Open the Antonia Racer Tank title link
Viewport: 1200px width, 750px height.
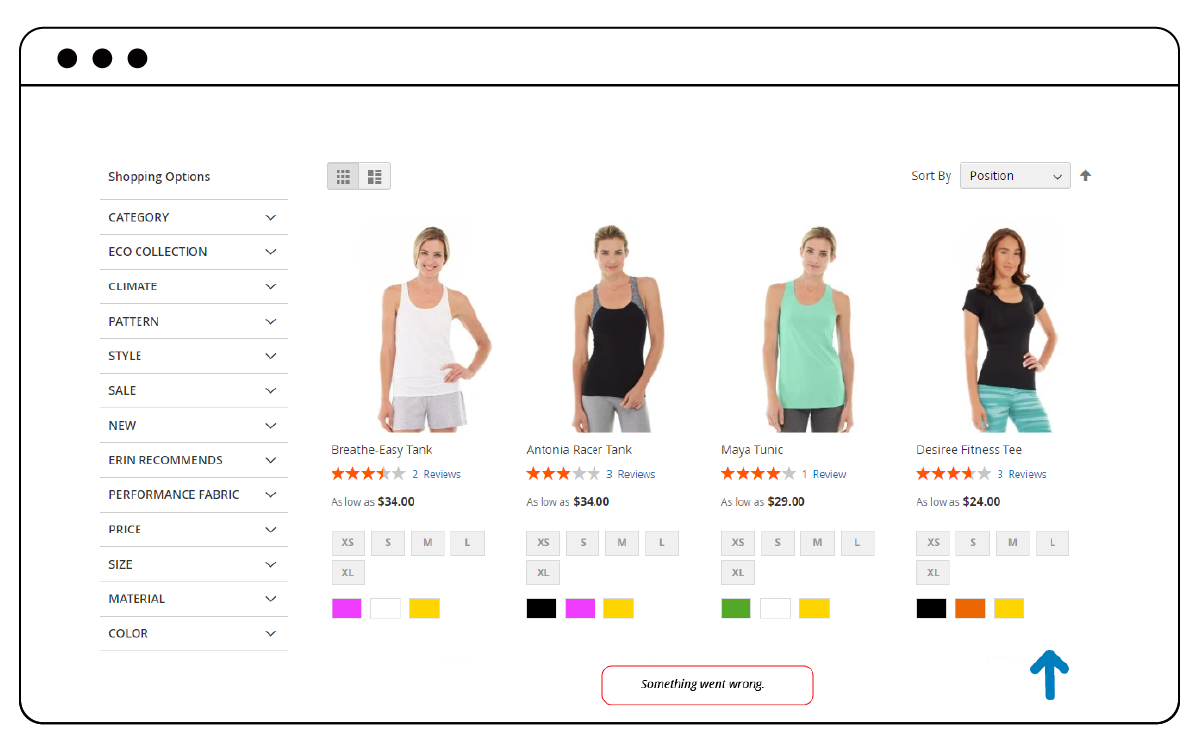pos(579,450)
